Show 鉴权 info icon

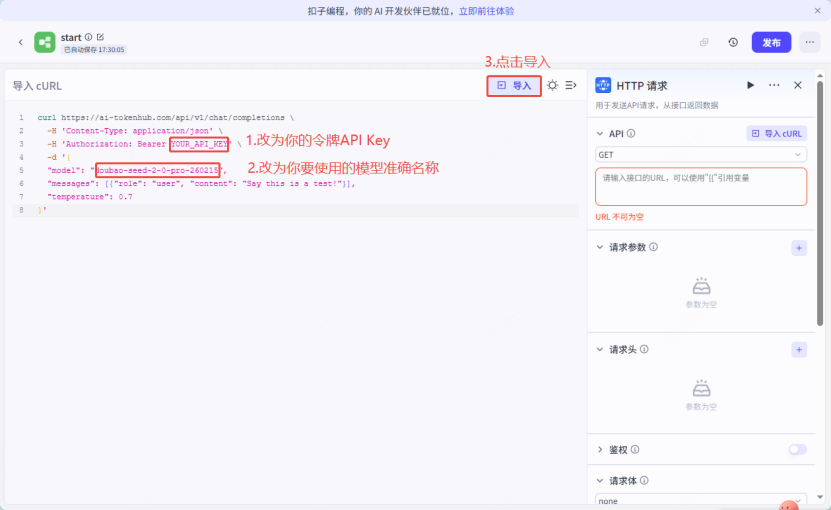pyautogui.click(x=635, y=450)
